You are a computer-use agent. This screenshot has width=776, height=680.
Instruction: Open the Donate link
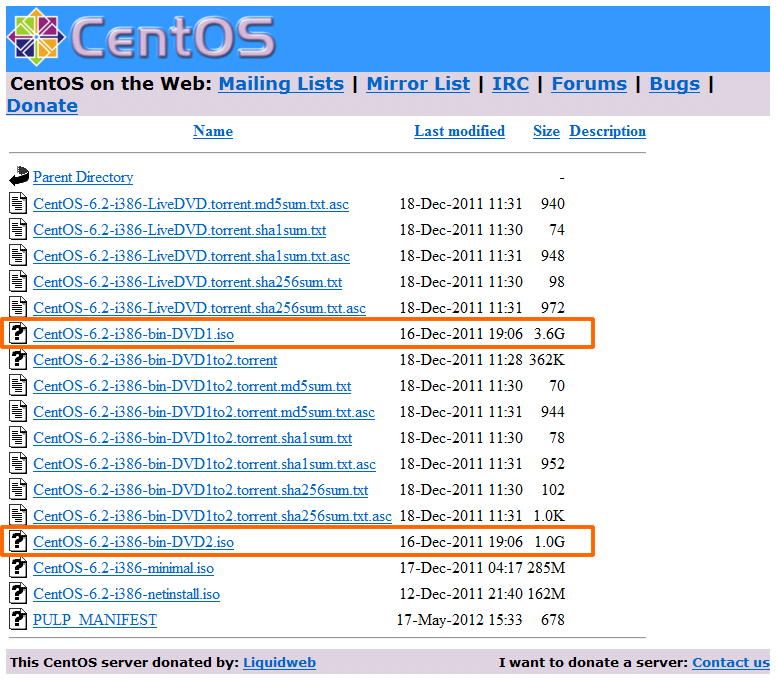tap(42, 105)
